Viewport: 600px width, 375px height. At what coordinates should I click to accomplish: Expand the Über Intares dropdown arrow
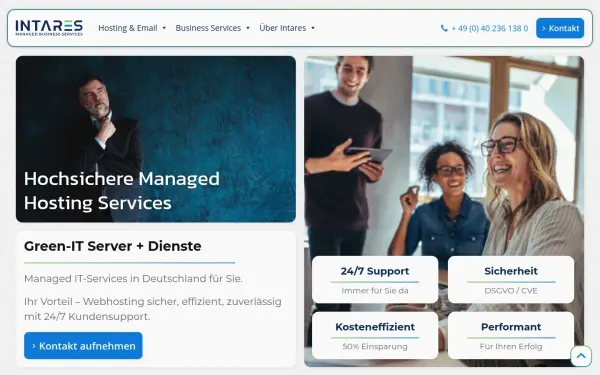click(x=313, y=28)
